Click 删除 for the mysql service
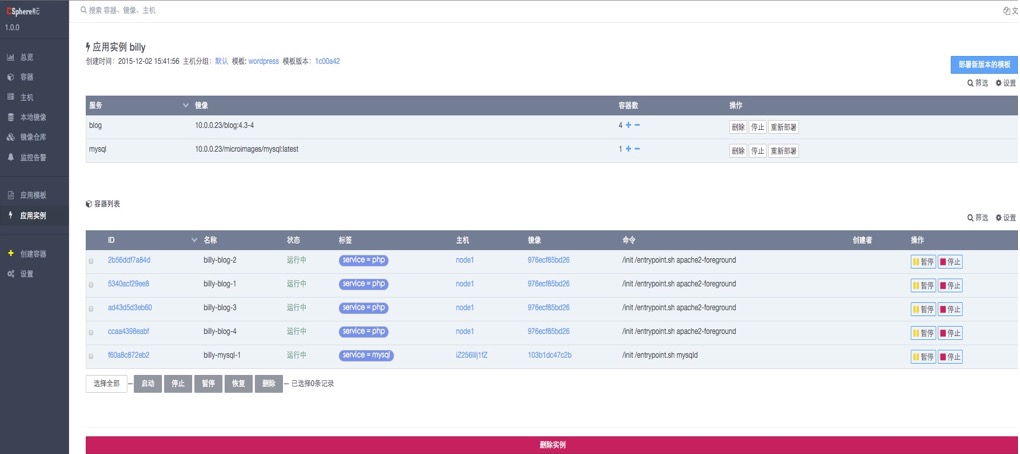This screenshot has width=1020, height=454. point(738,151)
